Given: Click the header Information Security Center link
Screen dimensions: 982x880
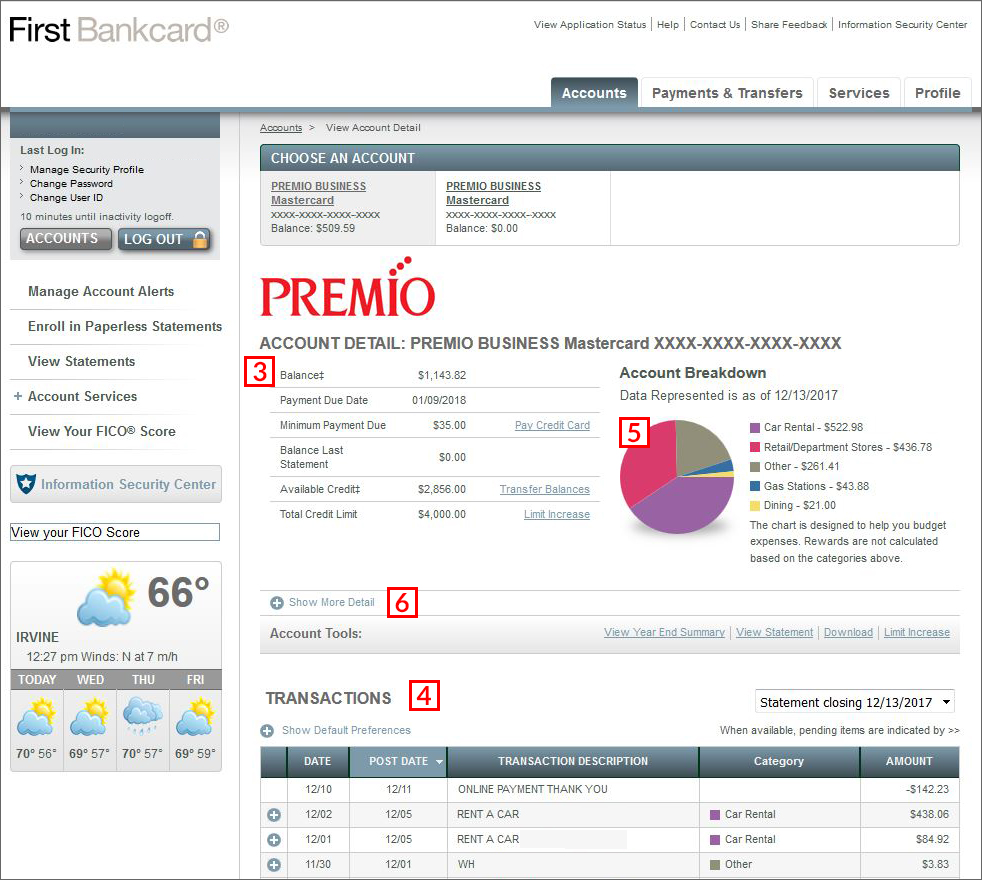Looking at the screenshot, I should [x=902, y=24].
